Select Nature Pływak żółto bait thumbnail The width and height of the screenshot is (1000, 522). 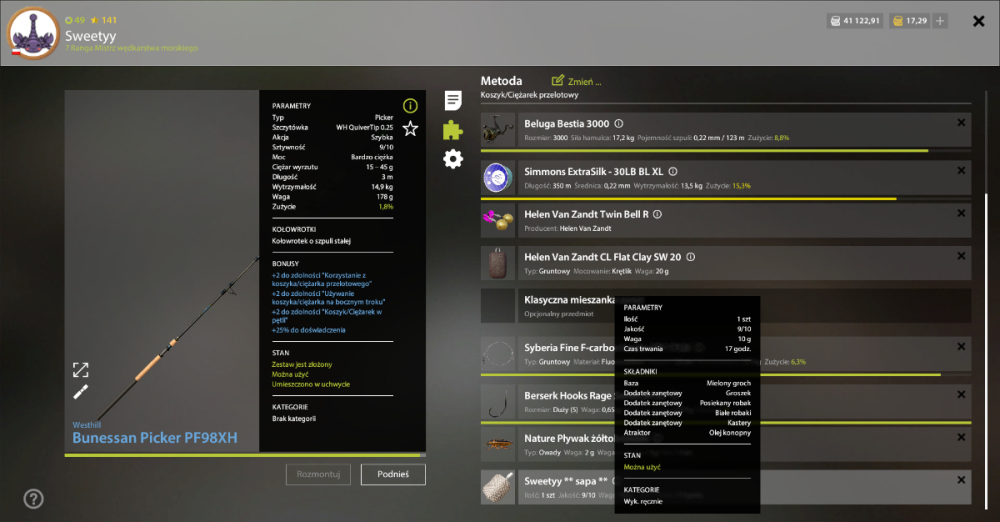[497, 445]
